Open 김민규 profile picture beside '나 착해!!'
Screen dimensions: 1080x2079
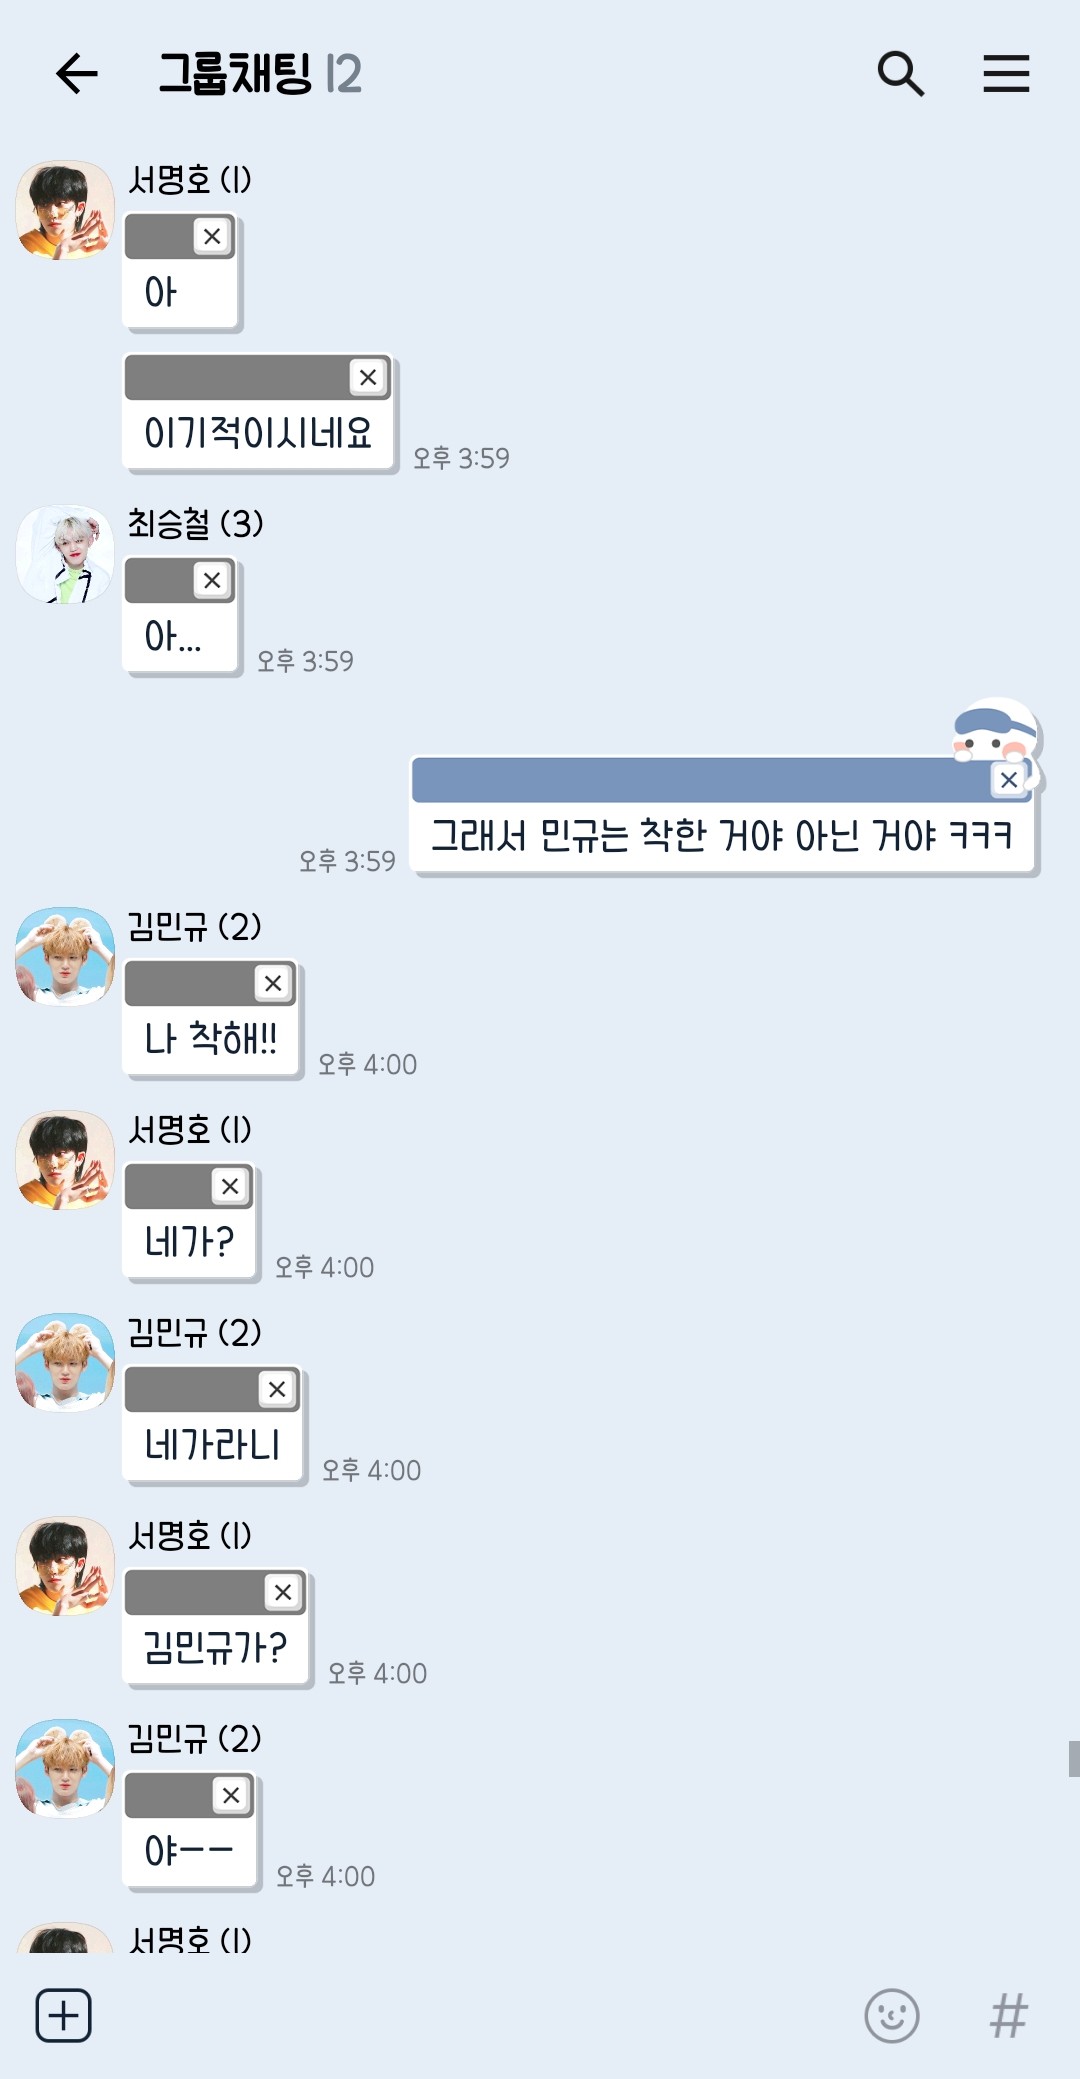65,957
